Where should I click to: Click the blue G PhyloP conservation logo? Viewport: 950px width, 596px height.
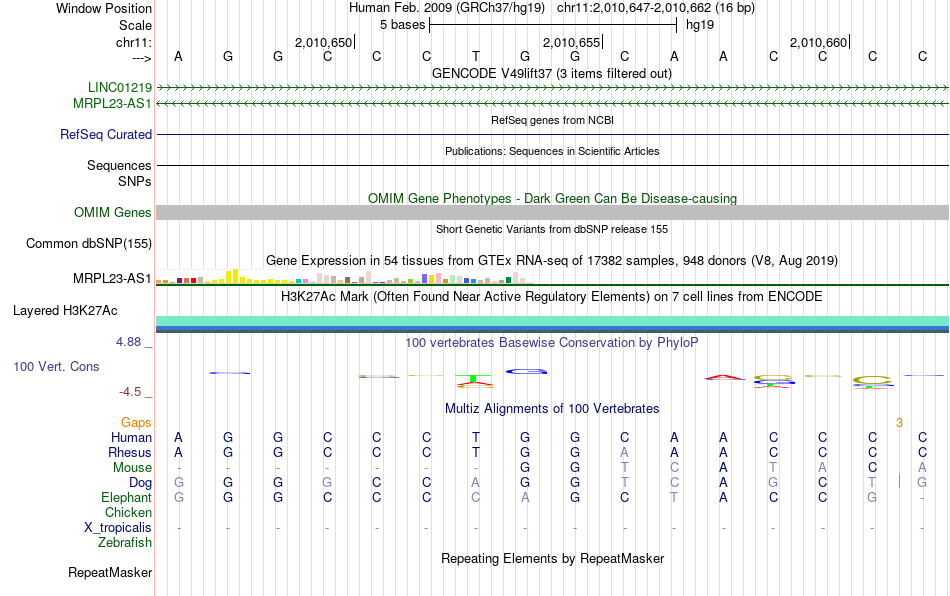(x=526, y=371)
